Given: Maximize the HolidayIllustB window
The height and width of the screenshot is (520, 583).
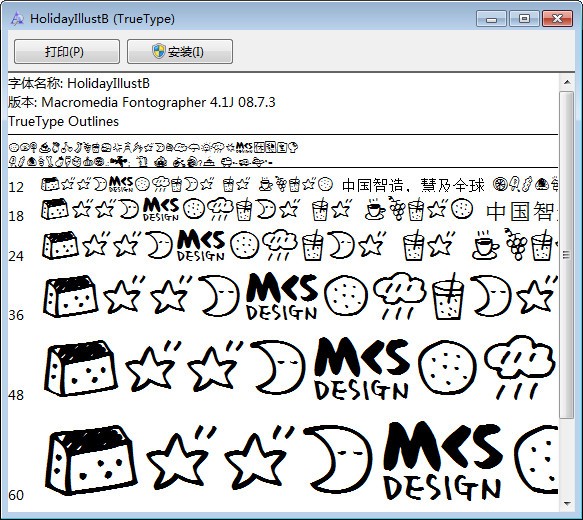Looking at the screenshot, I should 524,19.
